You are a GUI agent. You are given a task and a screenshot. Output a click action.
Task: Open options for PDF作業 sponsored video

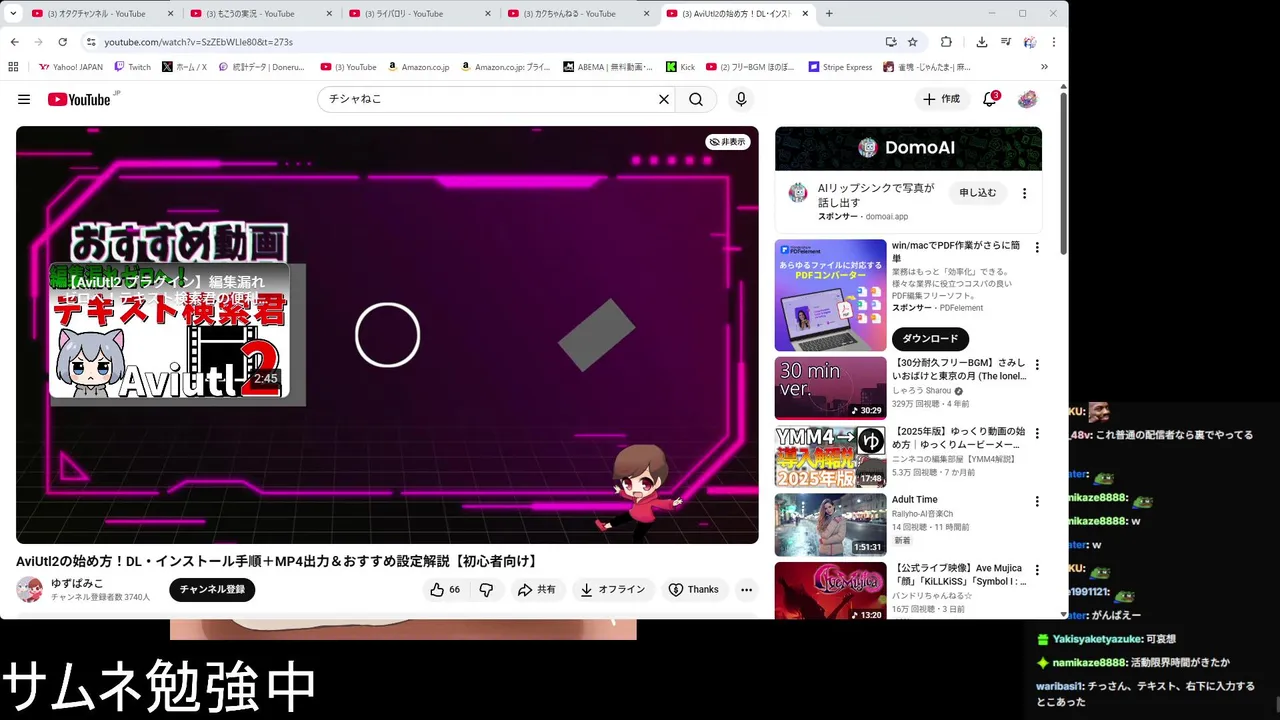pyautogui.click(x=1036, y=248)
